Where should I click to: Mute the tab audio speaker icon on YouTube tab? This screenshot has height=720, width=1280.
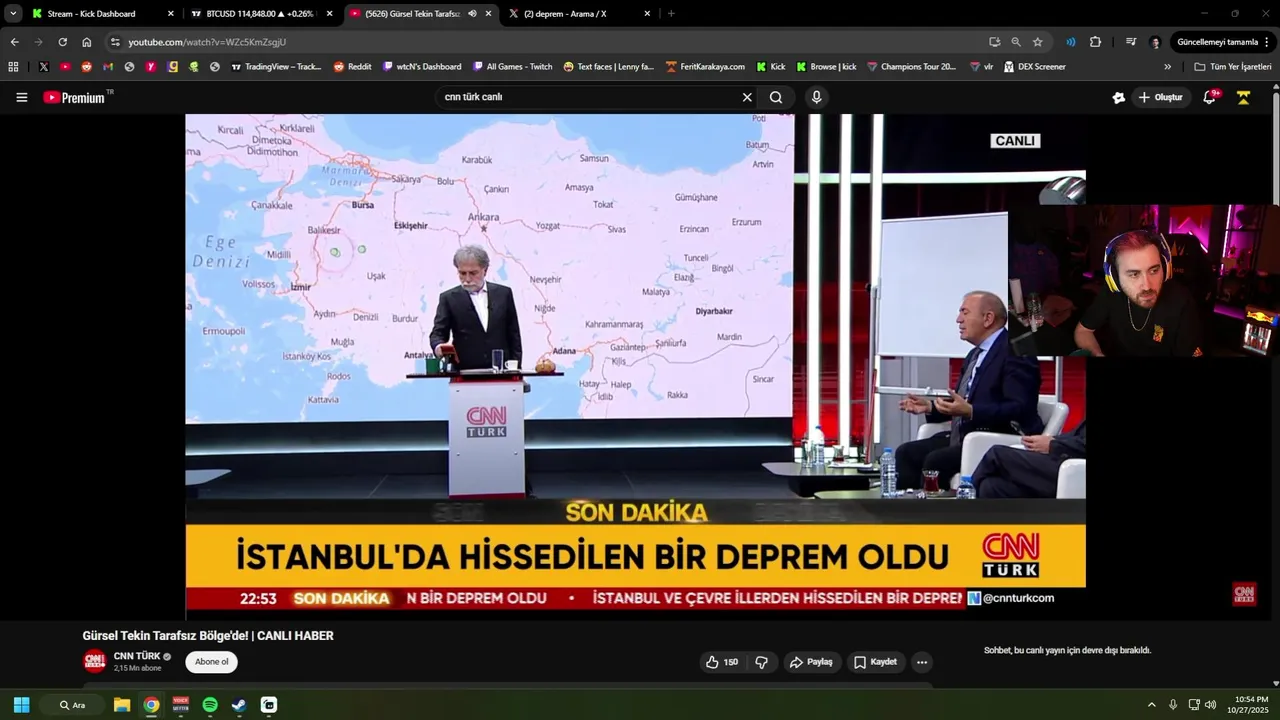472,14
